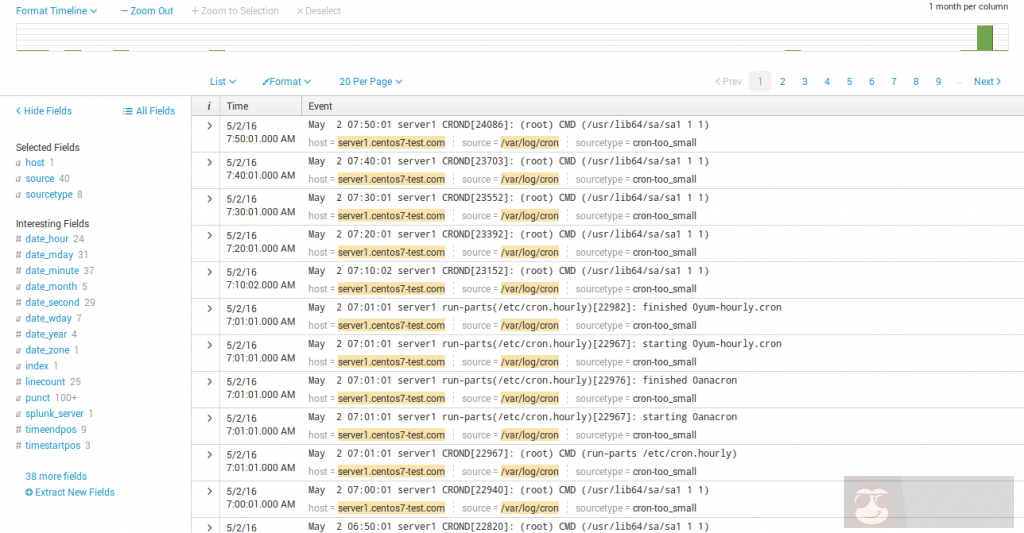Viewport: 1024px width, 533px height.
Task: Click event text CROND[23392] line
Action: 508,234
